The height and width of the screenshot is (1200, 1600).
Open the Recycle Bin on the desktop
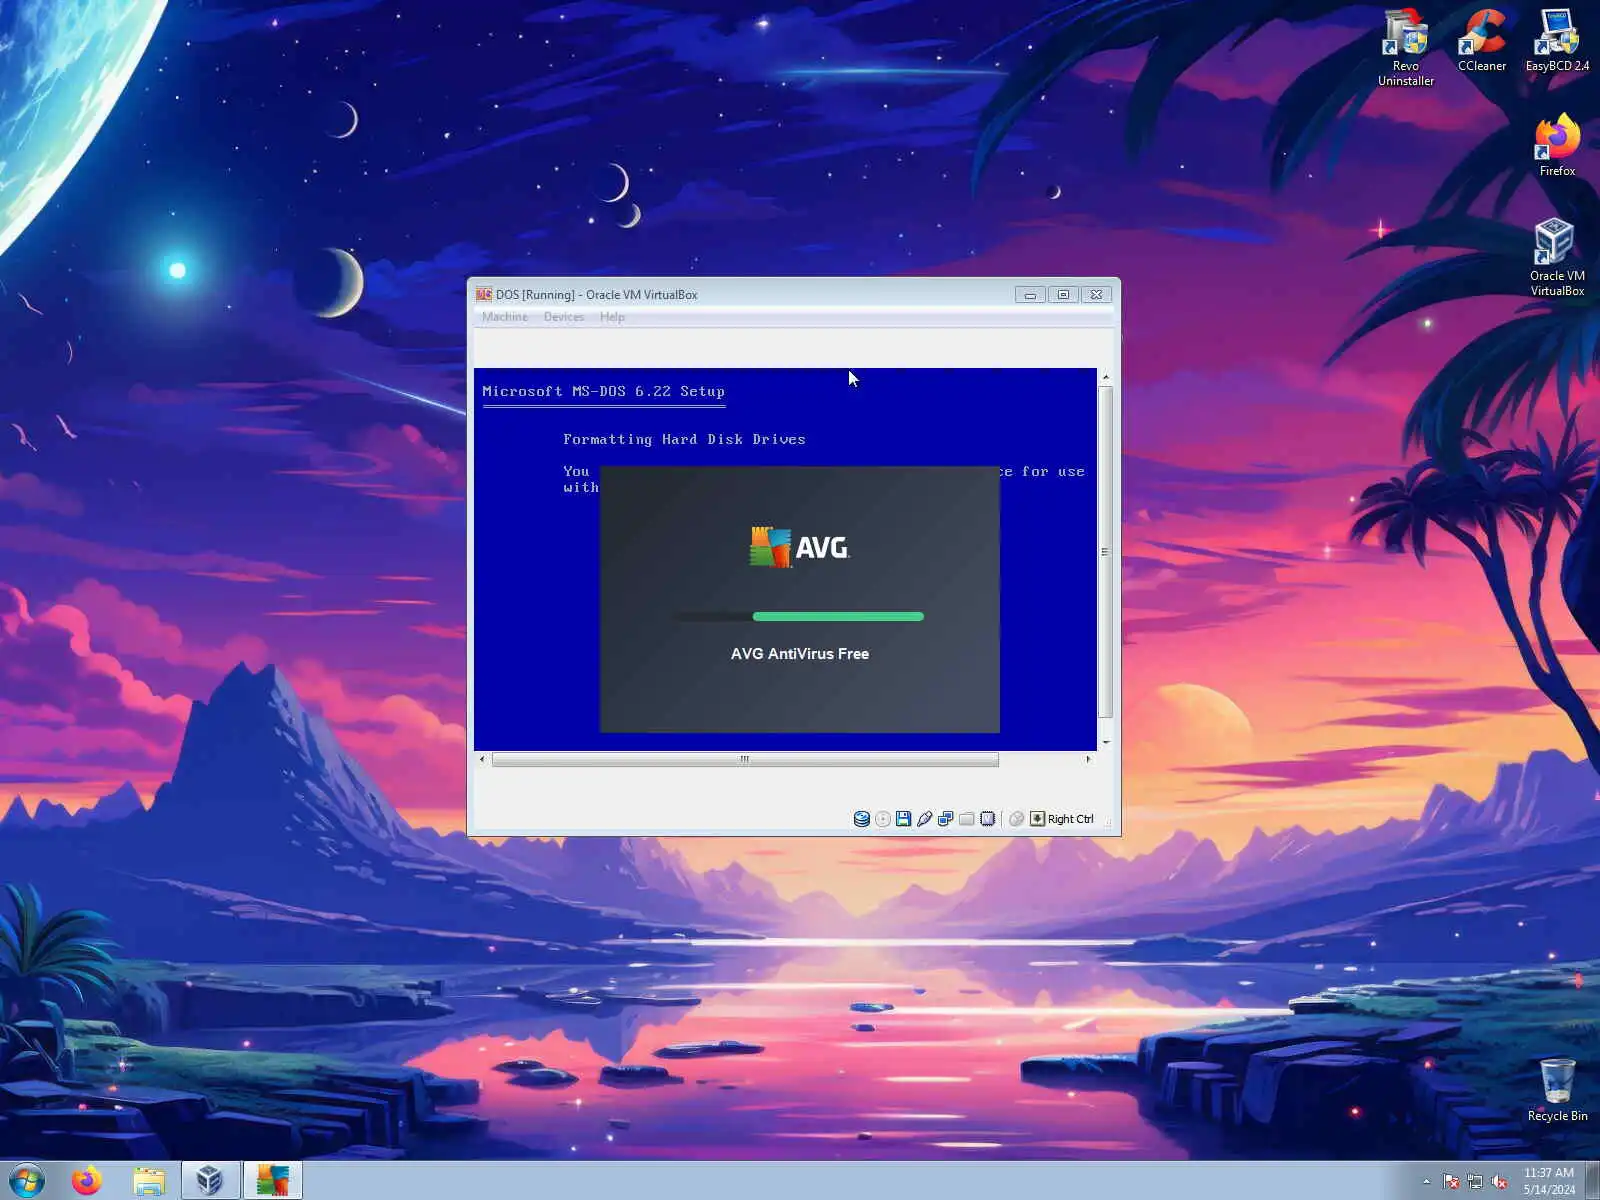click(x=1557, y=1090)
